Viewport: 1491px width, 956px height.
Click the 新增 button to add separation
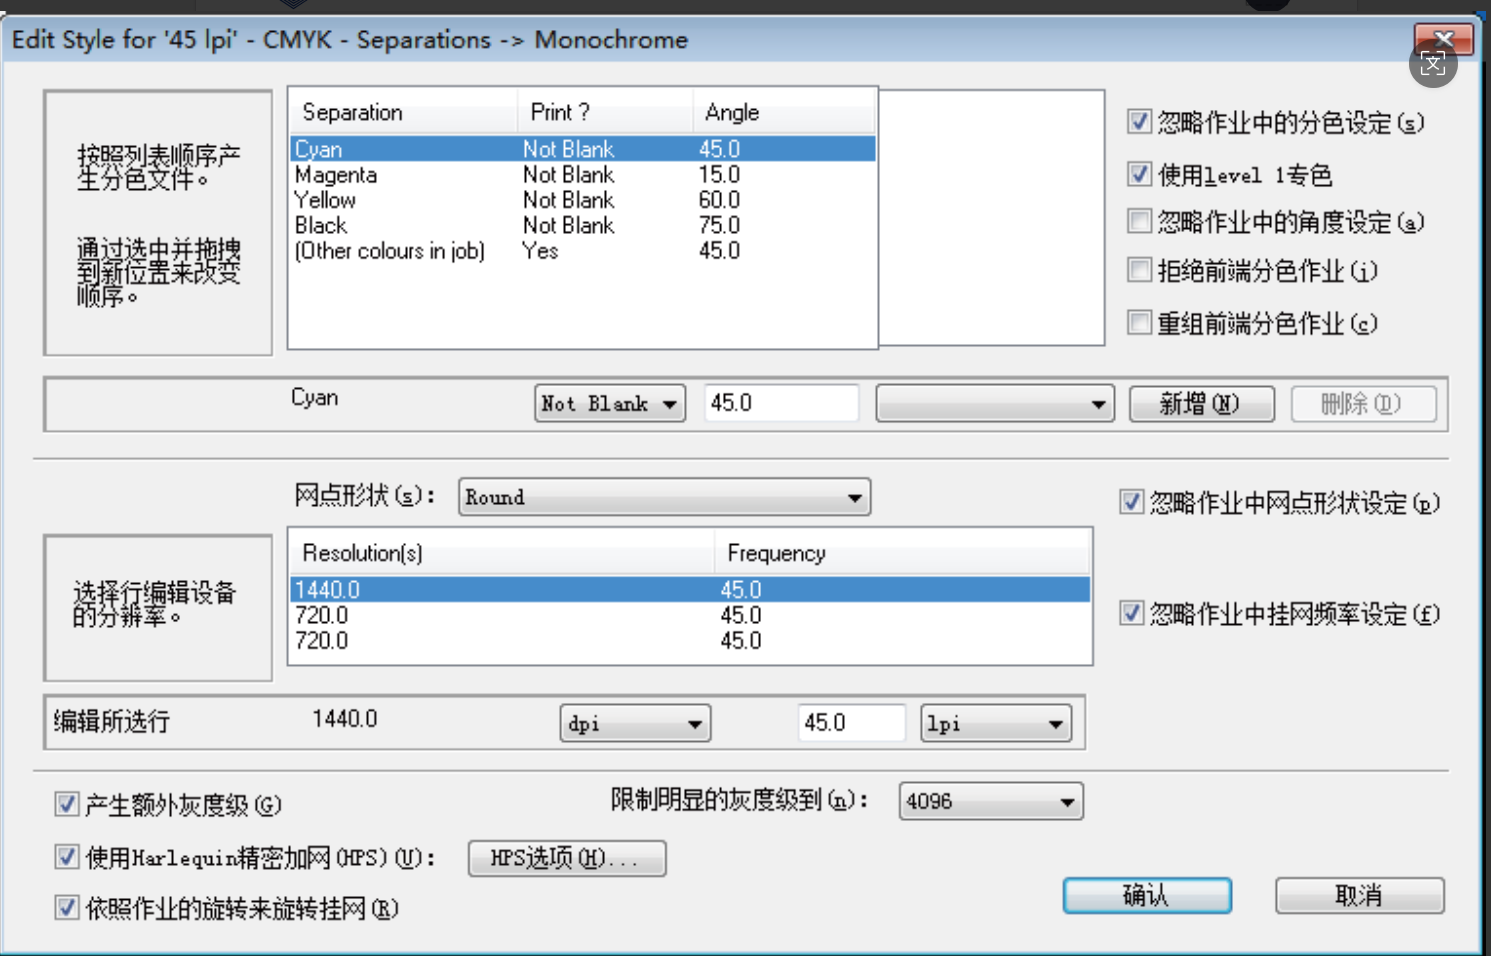pos(1201,404)
